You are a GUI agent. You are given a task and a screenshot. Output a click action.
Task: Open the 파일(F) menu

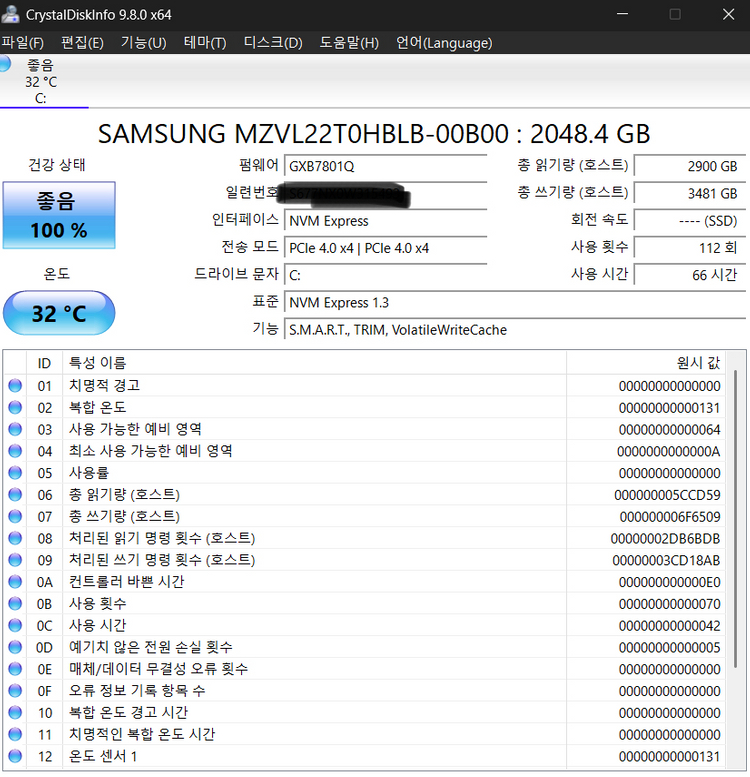pyautogui.click(x=22, y=43)
